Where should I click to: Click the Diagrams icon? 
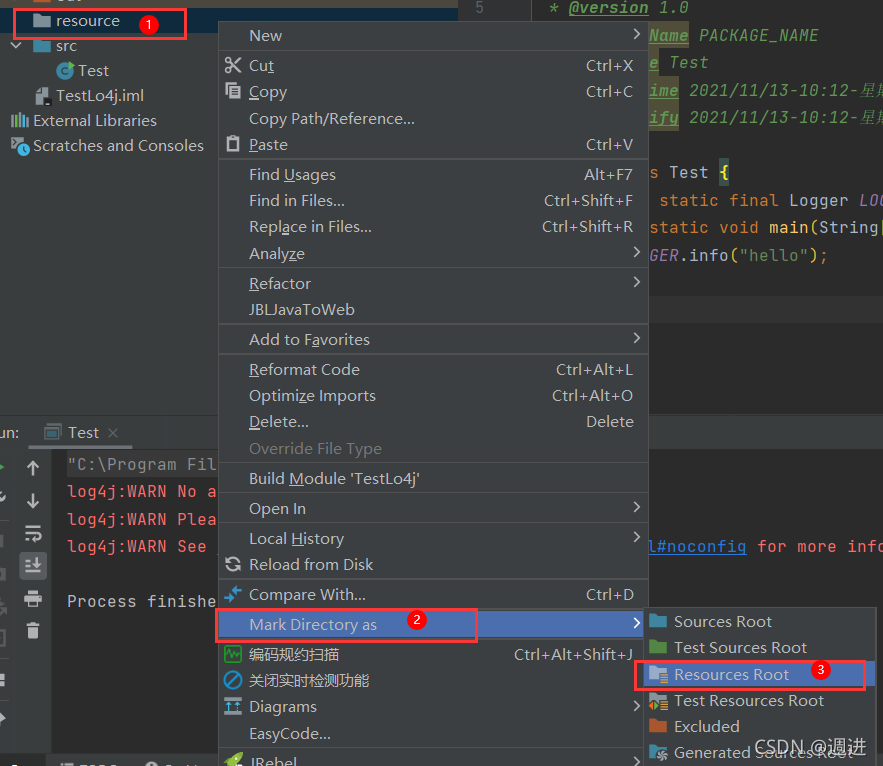(x=233, y=706)
